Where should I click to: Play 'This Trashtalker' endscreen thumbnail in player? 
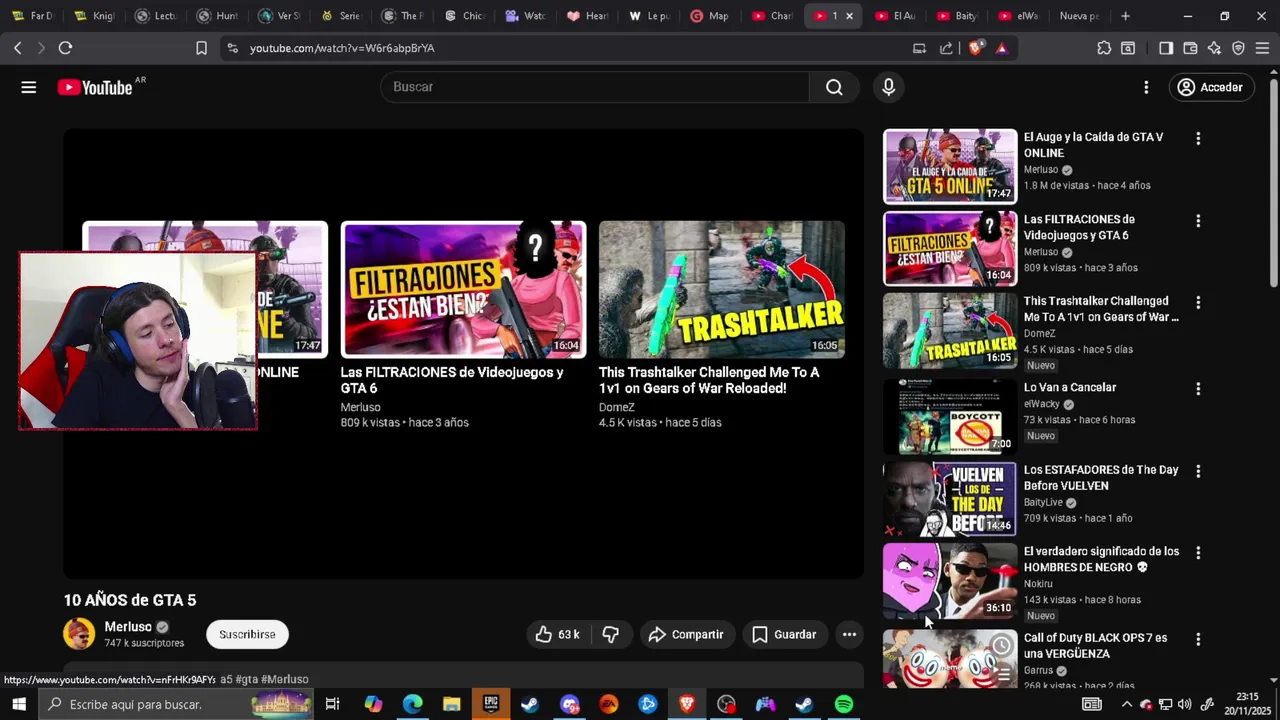pos(721,290)
